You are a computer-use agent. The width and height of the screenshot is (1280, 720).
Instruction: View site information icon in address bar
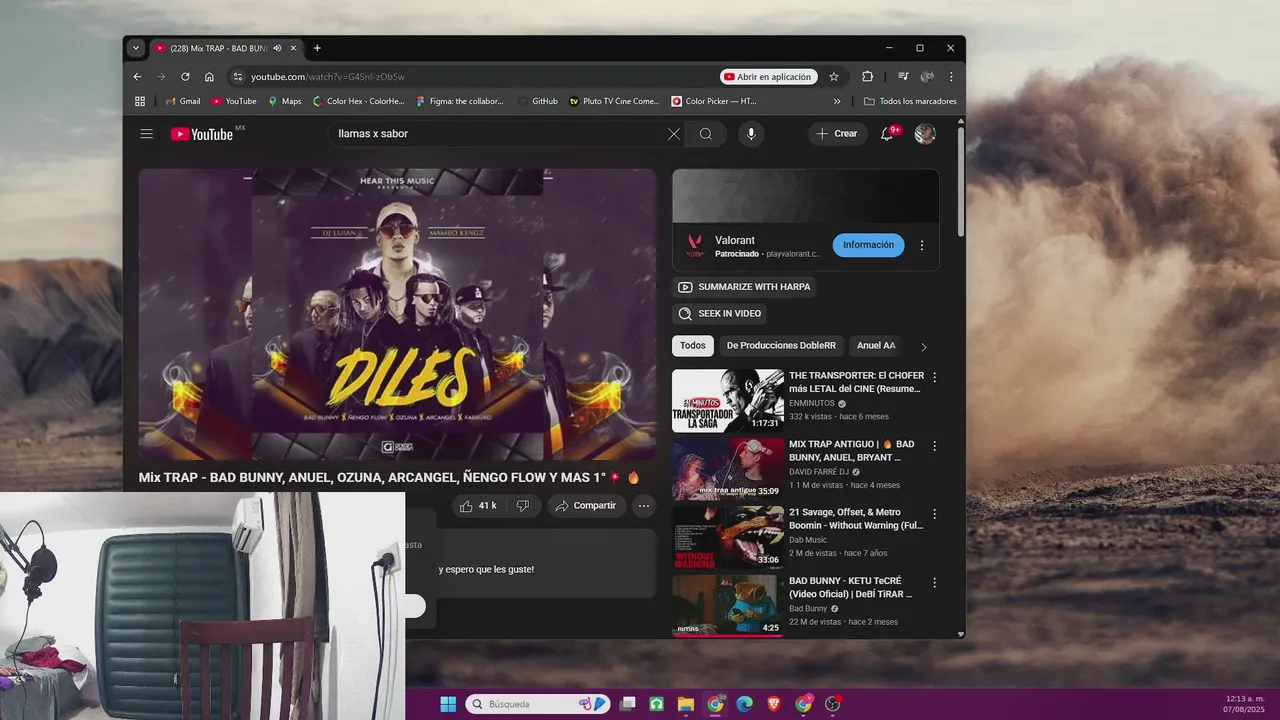point(237,77)
